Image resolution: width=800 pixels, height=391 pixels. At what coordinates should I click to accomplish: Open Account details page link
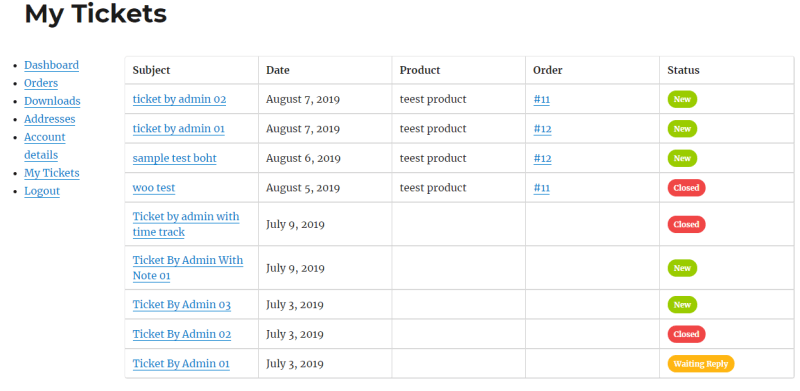click(x=44, y=146)
